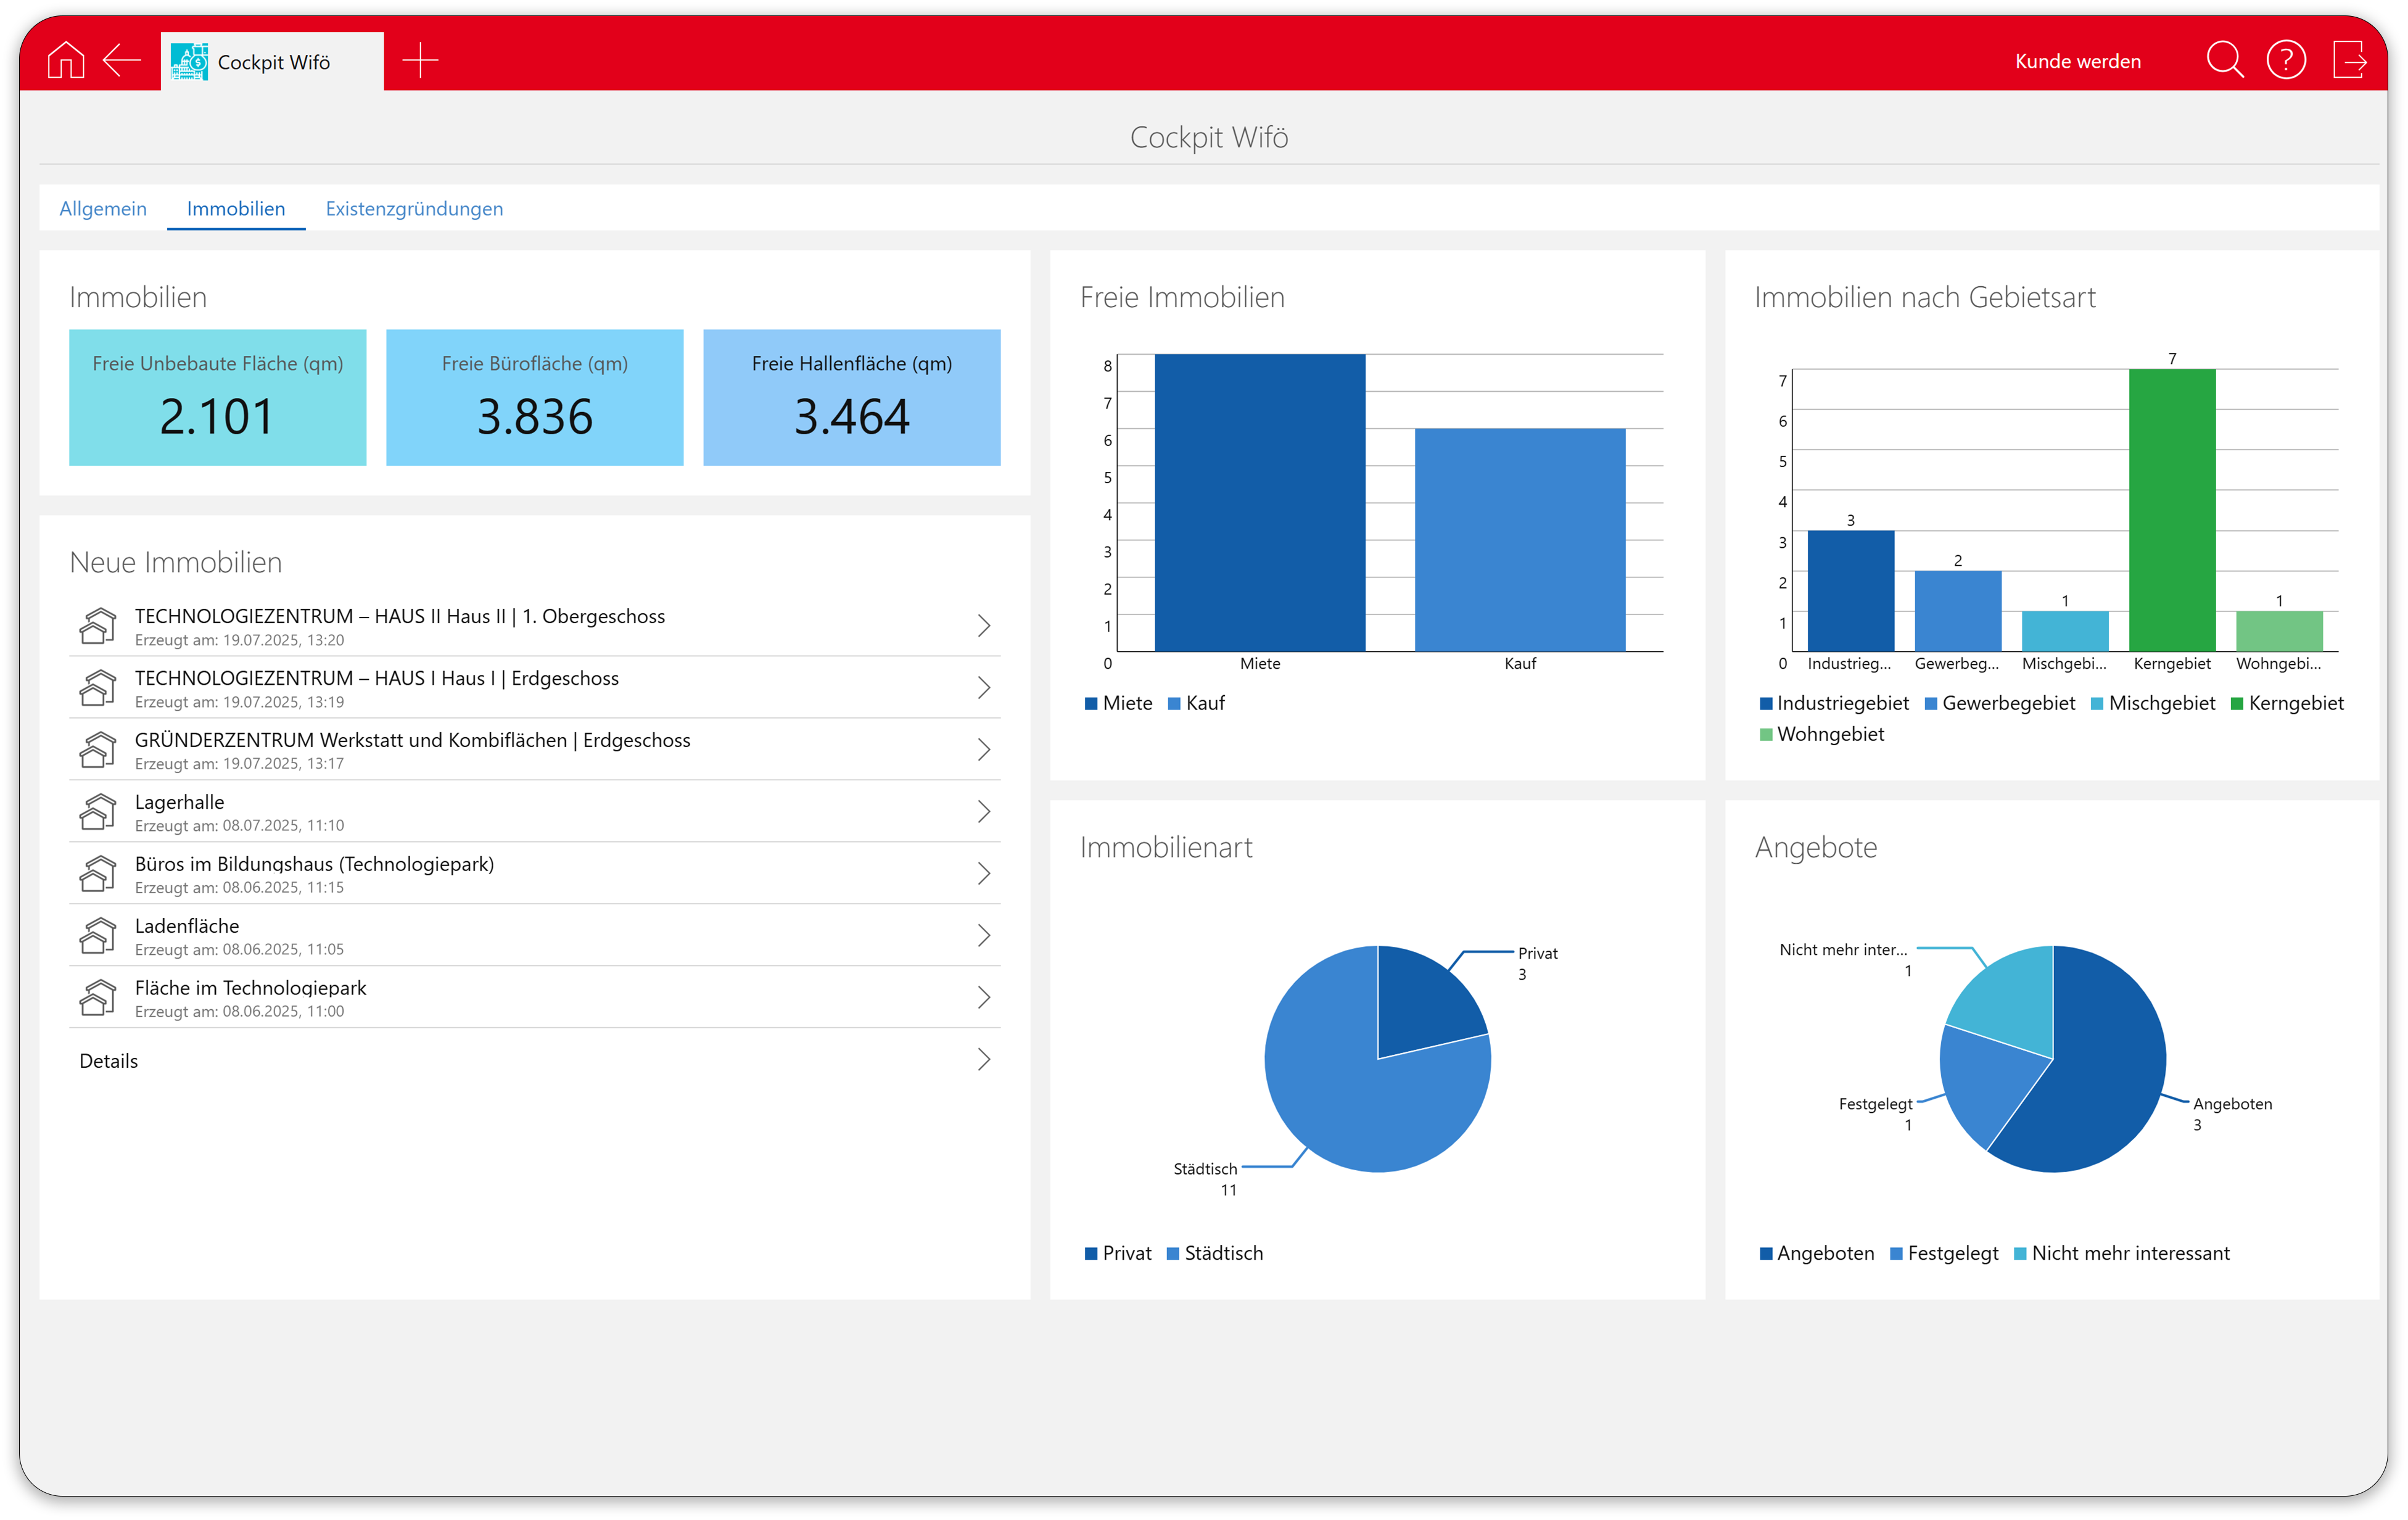The width and height of the screenshot is (2408, 1520).
Task: Expand chevron for Fläche im Technologiepark
Action: pos(984,998)
